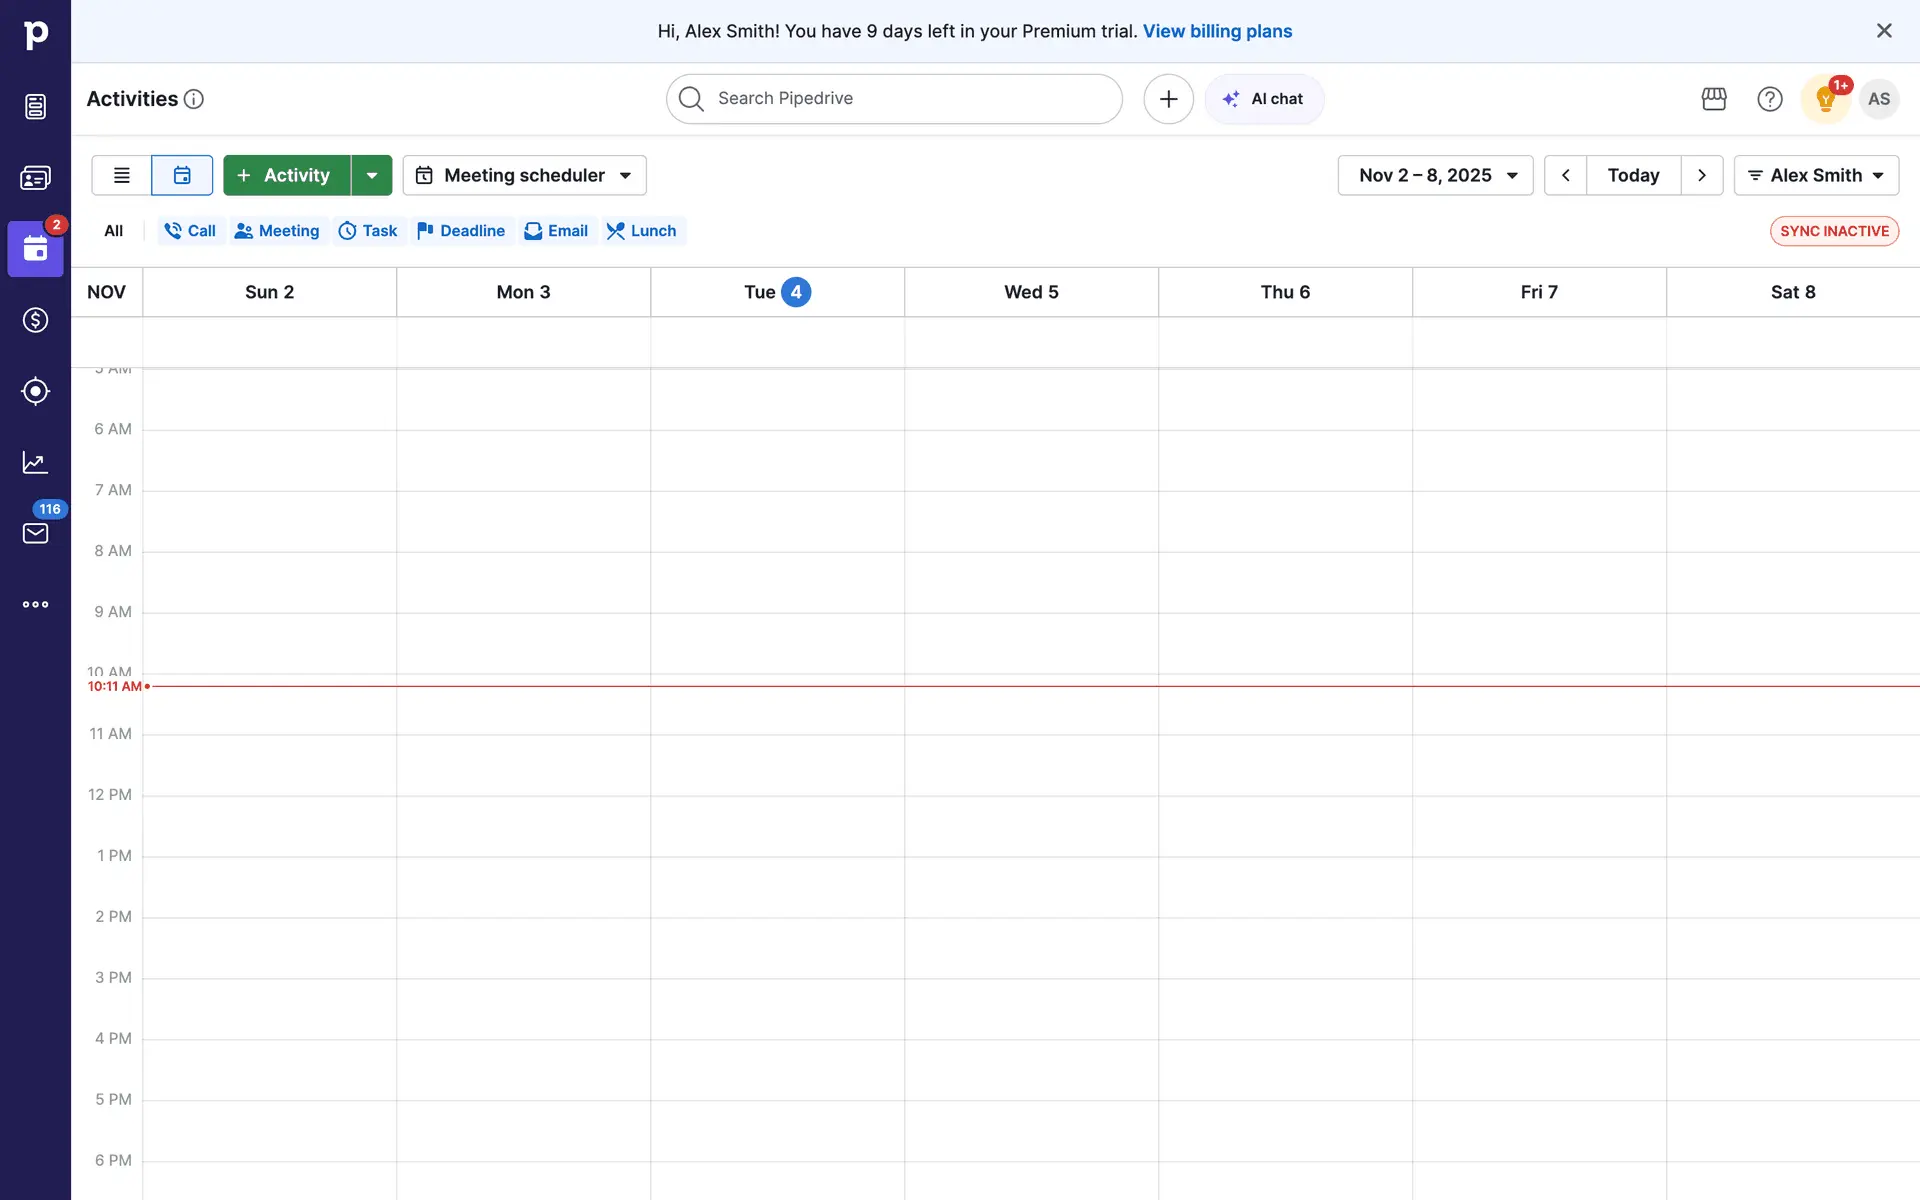Viewport: 1920px width, 1200px height.
Task: Expand the Meeting scheduler dropdown
Action: [x=525, y=175]
